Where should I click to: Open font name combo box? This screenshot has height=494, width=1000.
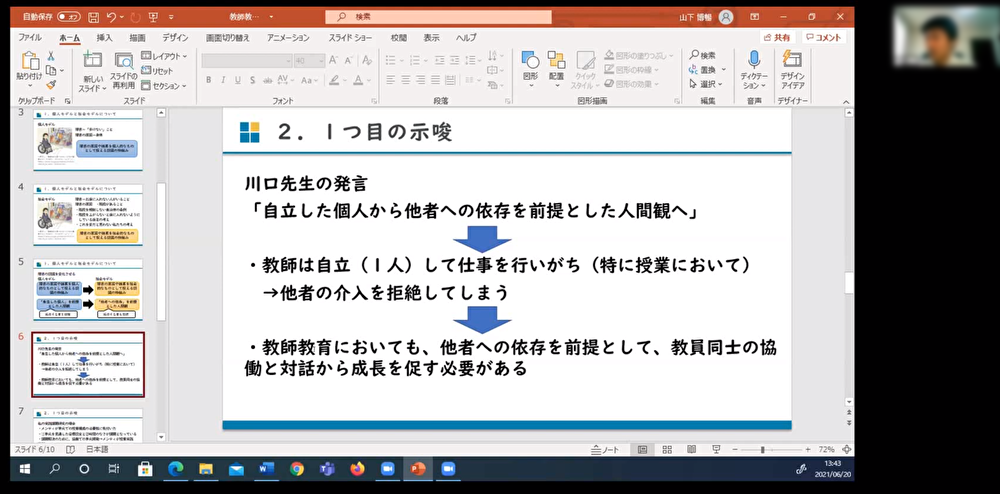(247, 61)
